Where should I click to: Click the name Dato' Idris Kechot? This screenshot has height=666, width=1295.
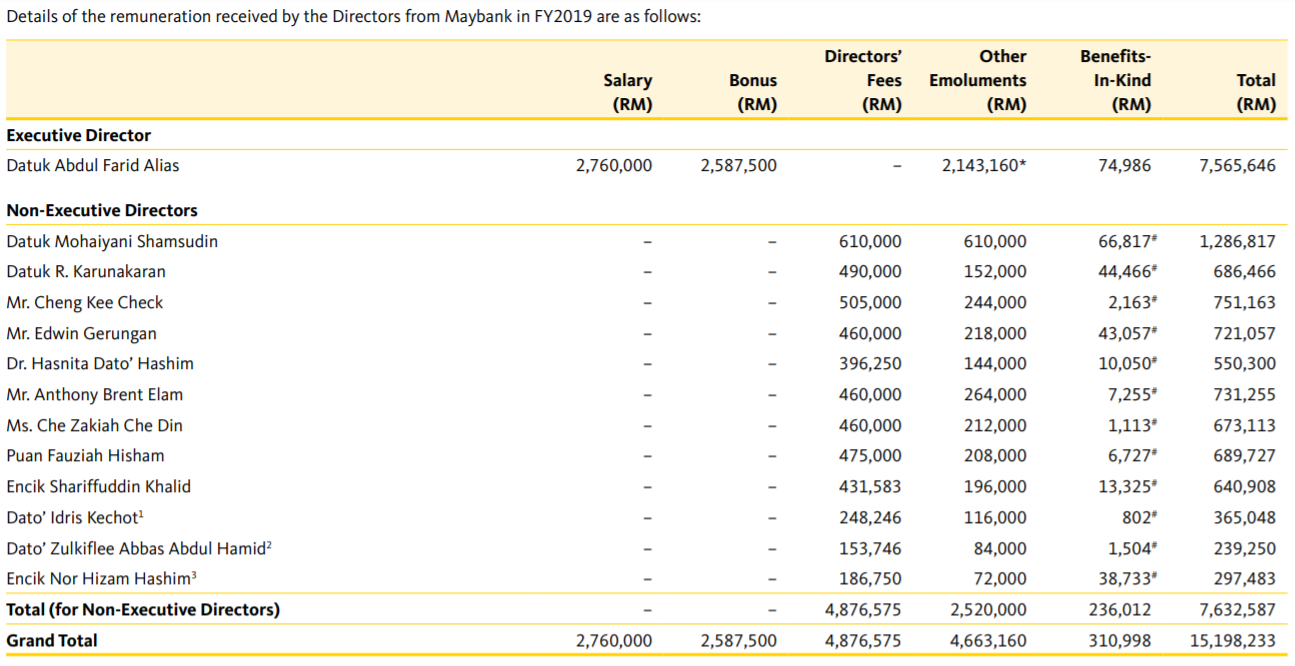tap(75, 517)
